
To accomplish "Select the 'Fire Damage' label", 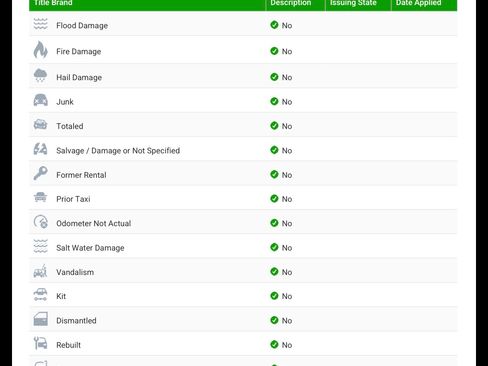I will (x=79, y=52).
